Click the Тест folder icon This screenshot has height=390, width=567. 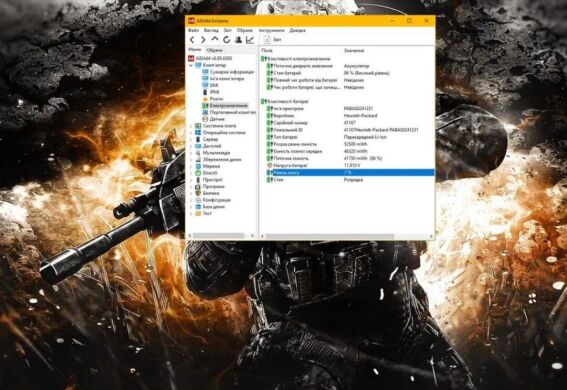198,213
